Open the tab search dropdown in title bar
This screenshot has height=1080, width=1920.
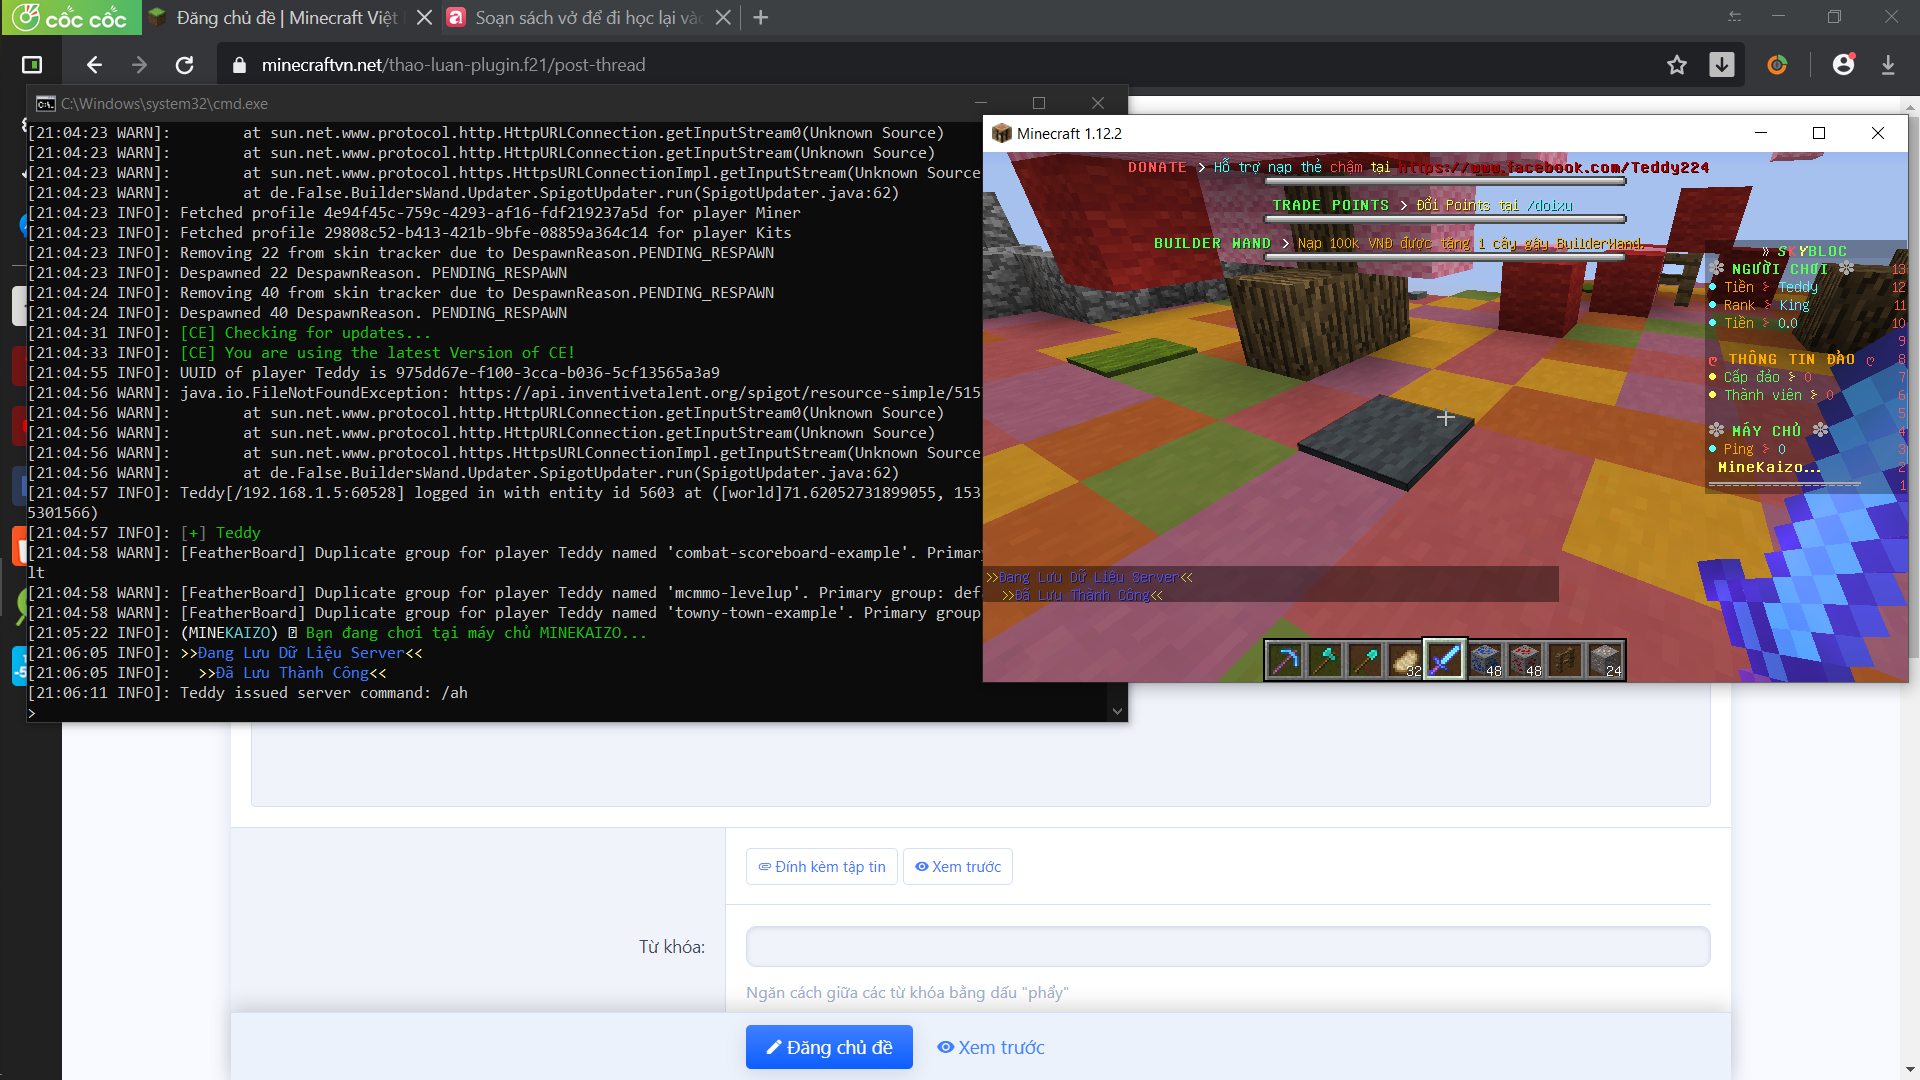click(1735, 18)
